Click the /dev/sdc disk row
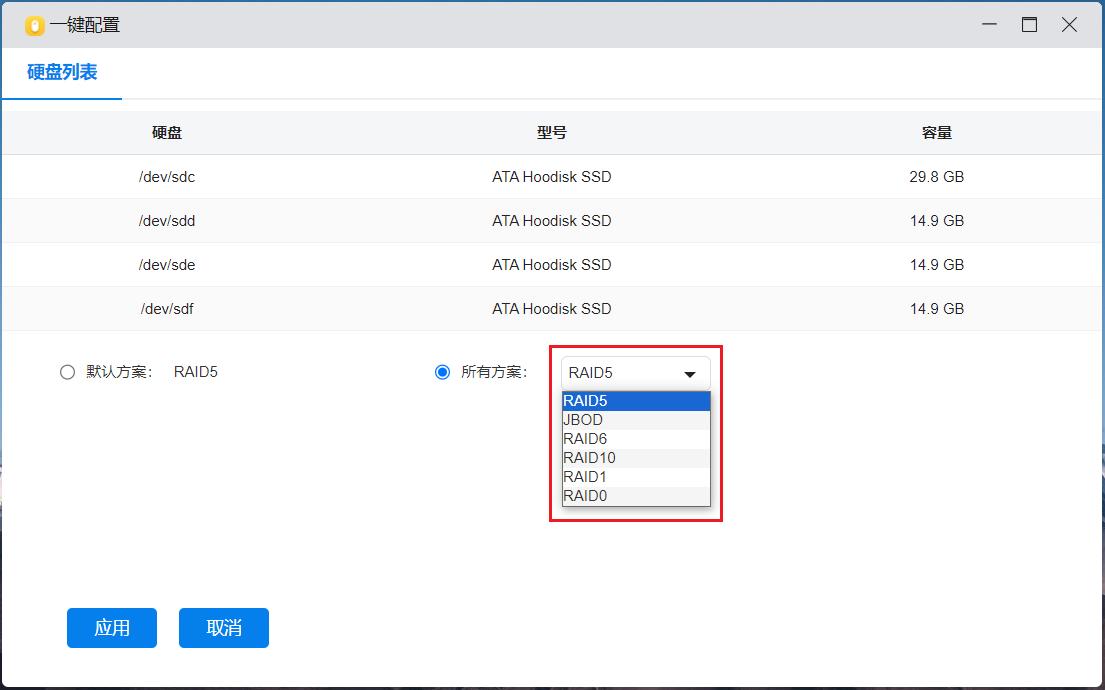 pos(551,177)
